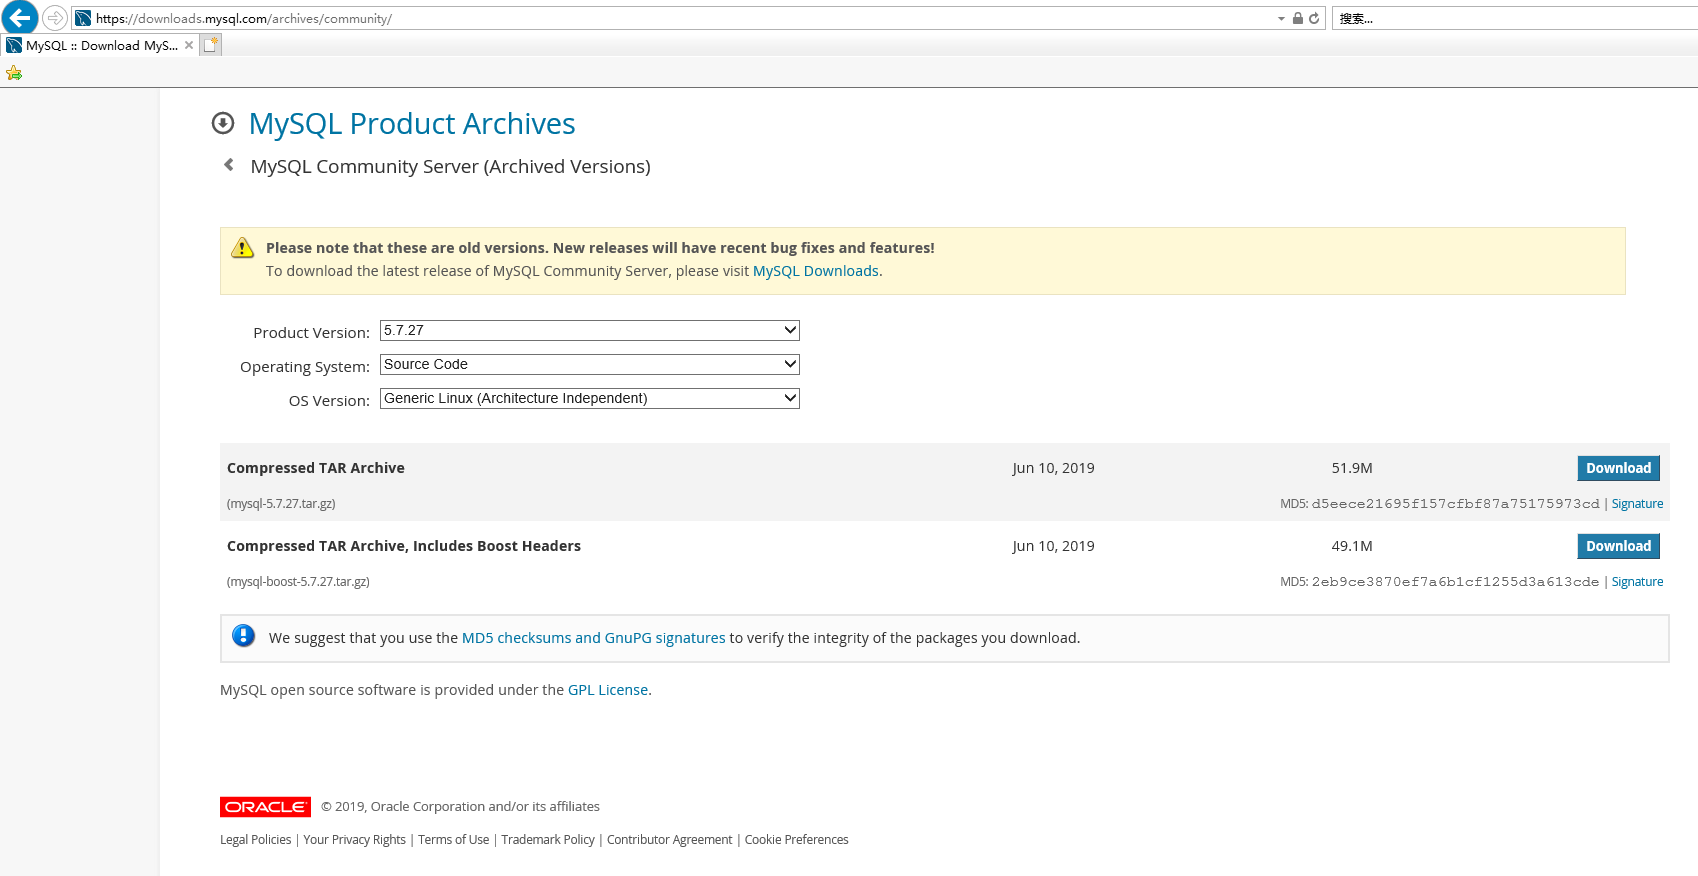Open Trademark Policy footer link
Image resolution: width=1698 pixels, height=876 pixels.
(548, 840)
